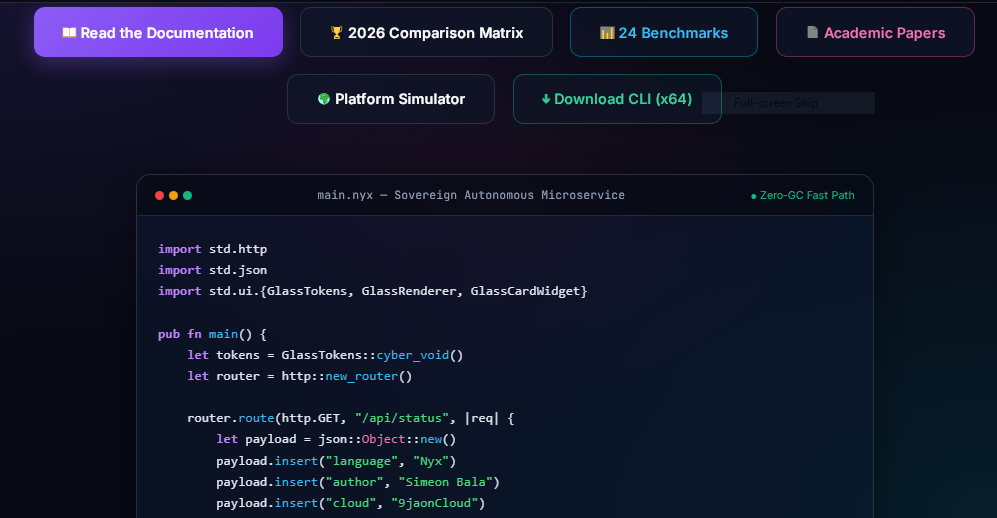
Task: Click the GlassCardWidget import text
Action: point(525,291)
